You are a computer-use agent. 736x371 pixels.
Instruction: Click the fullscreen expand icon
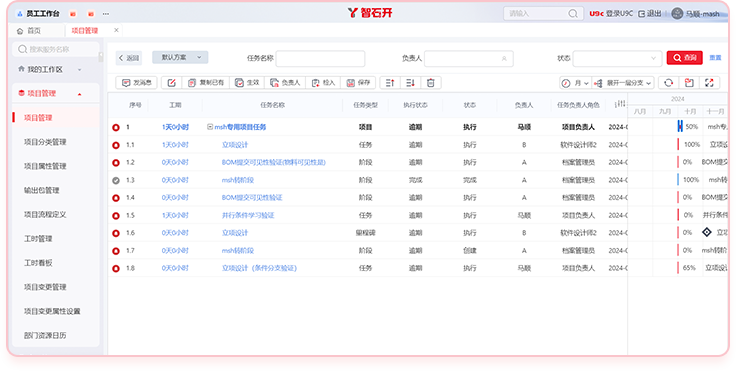coord(709,83)
